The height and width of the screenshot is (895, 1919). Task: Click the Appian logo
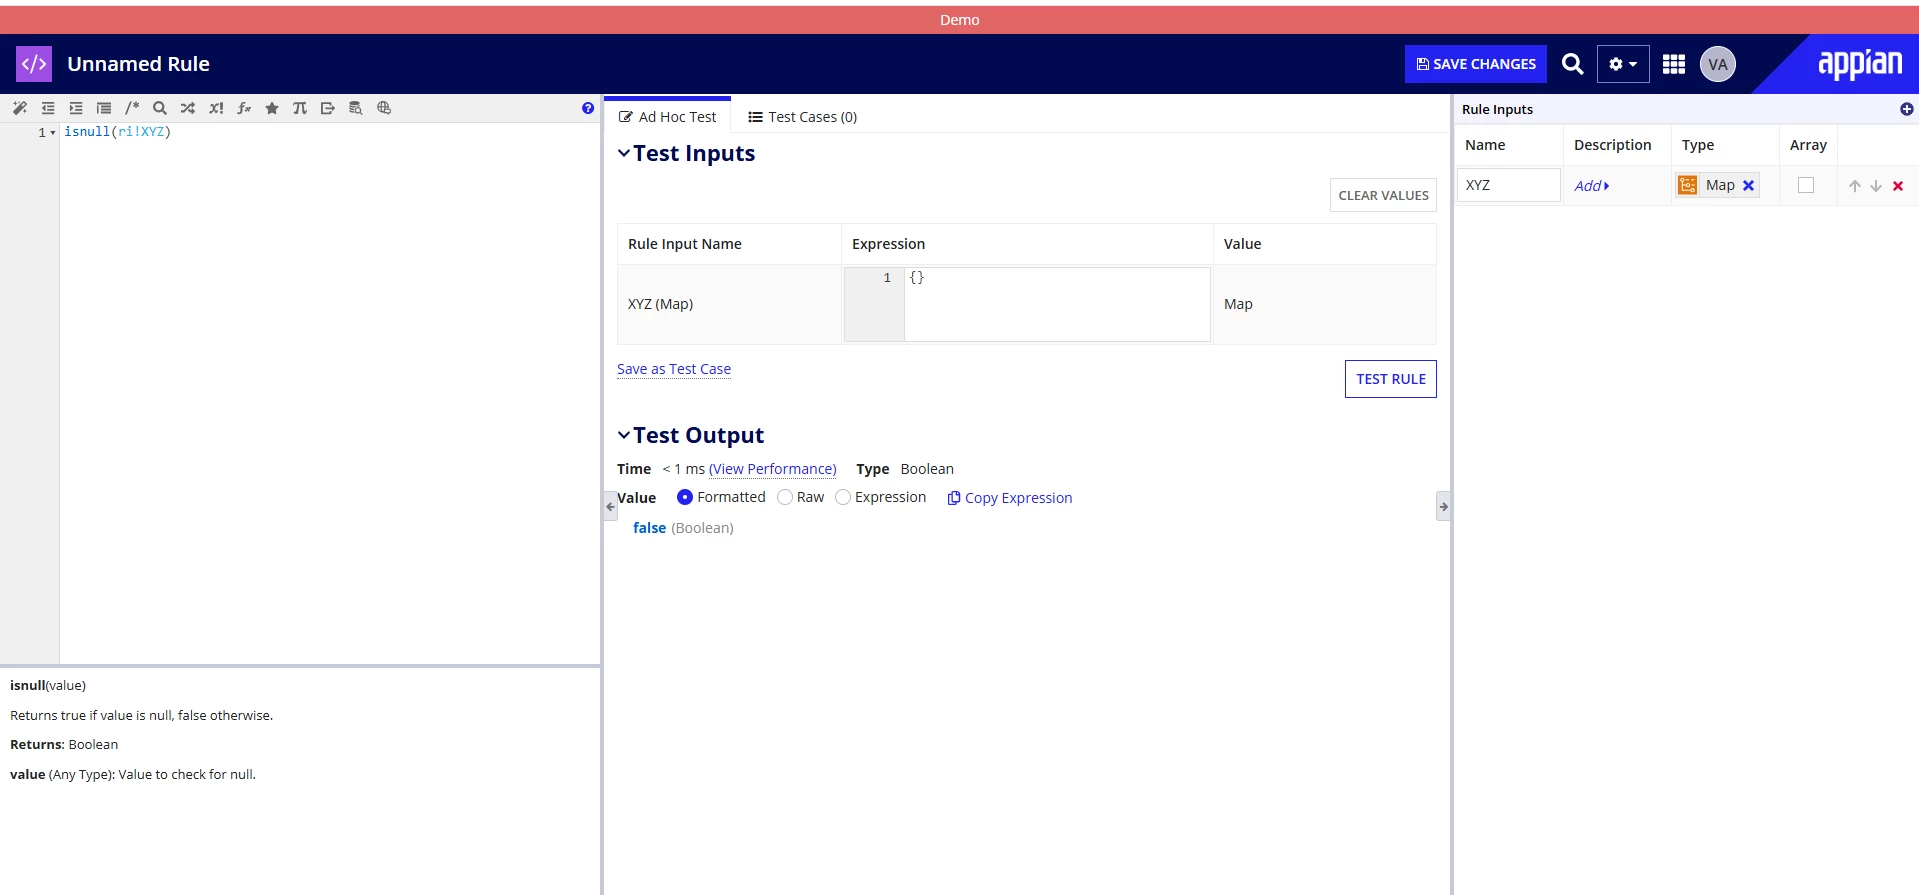[x=1859, y=64]
